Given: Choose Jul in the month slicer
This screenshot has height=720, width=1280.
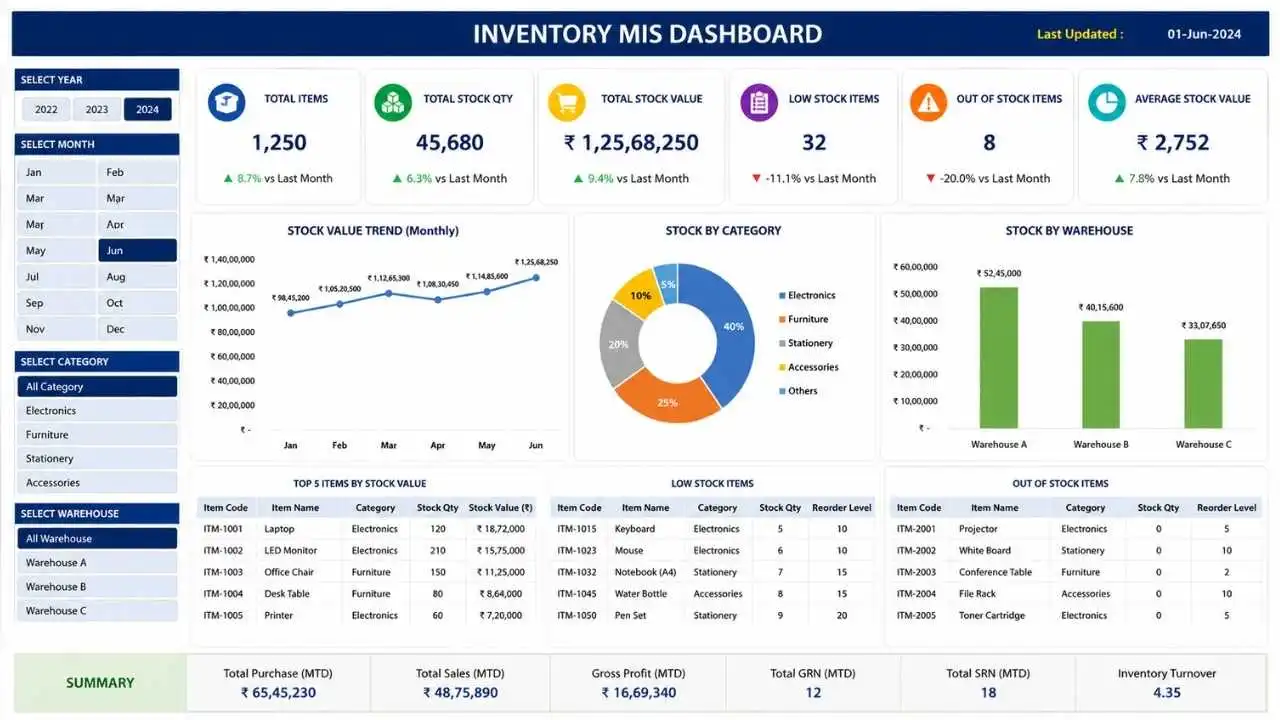Looking at the screenshot, I should click(x=57, y=277).
